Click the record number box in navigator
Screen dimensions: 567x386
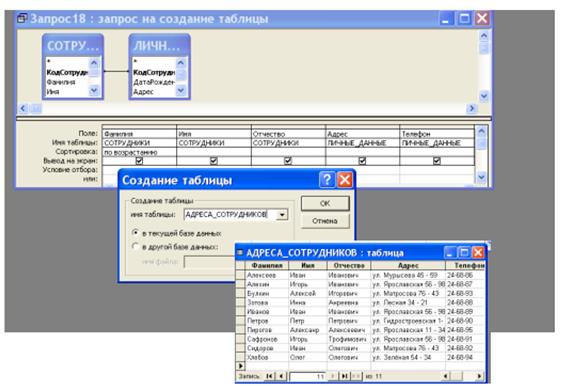tap(307, 377)
